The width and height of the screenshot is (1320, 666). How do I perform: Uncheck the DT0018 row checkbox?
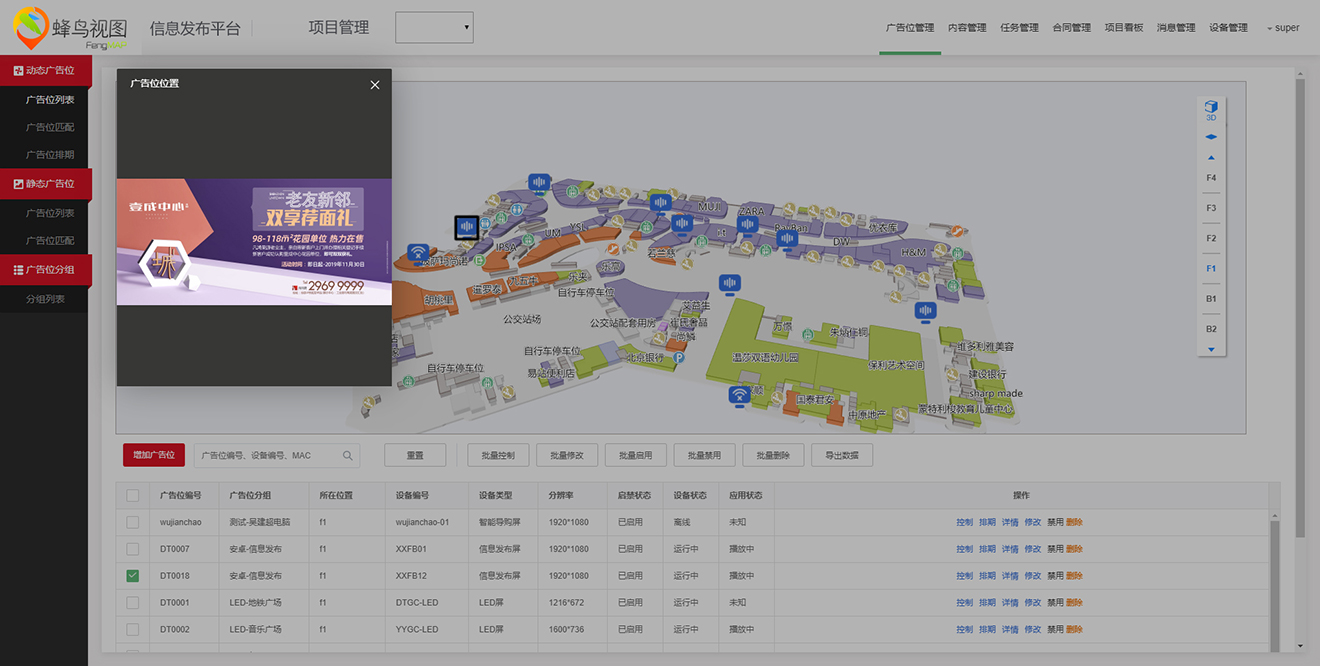click(x=133, y=576)
